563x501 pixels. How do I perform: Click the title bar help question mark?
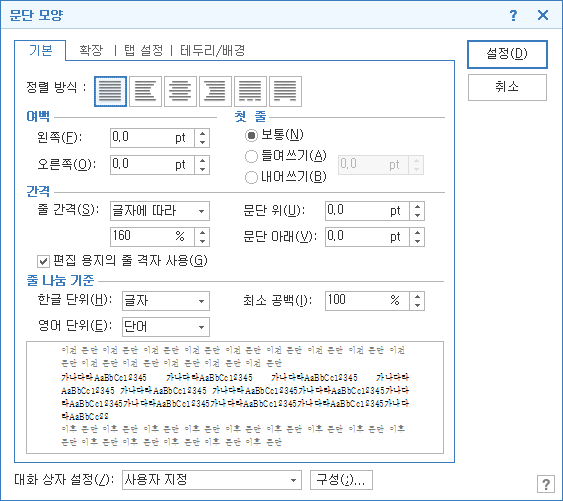pyautogui.click(x=513, y=15)
